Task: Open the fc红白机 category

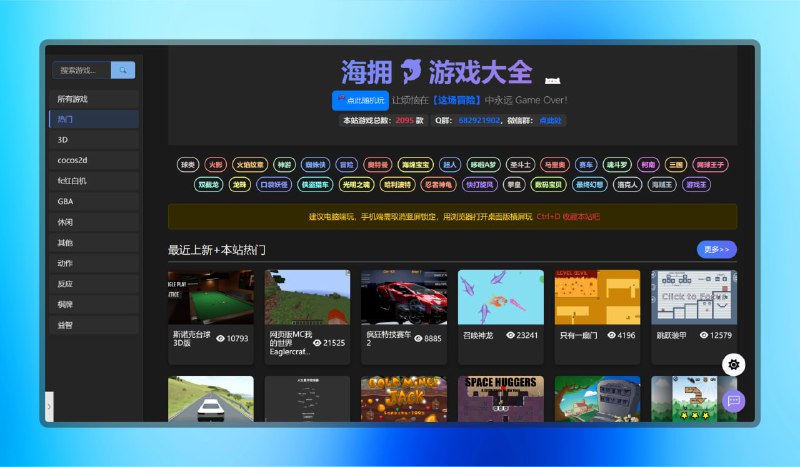Action: [x=94, y=181]
